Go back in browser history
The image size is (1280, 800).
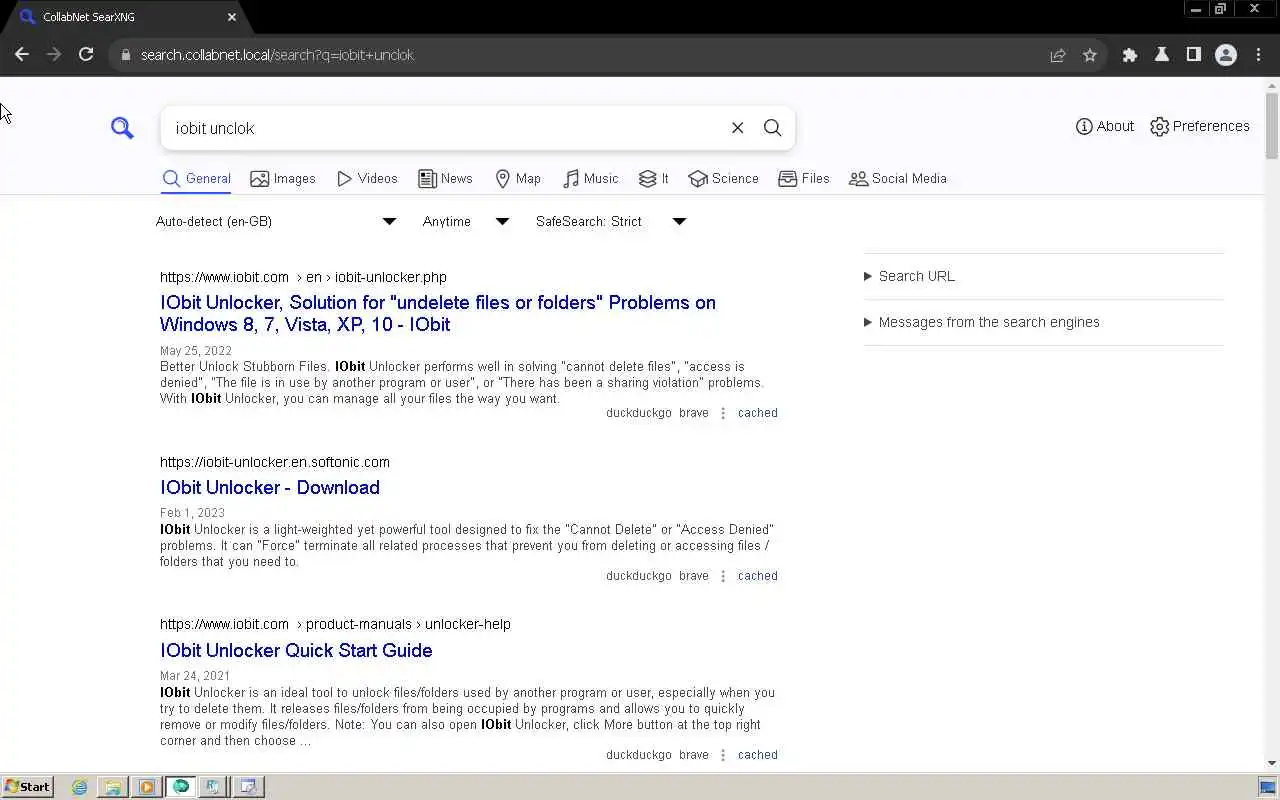pyautogui.click(x=22, y=55)
